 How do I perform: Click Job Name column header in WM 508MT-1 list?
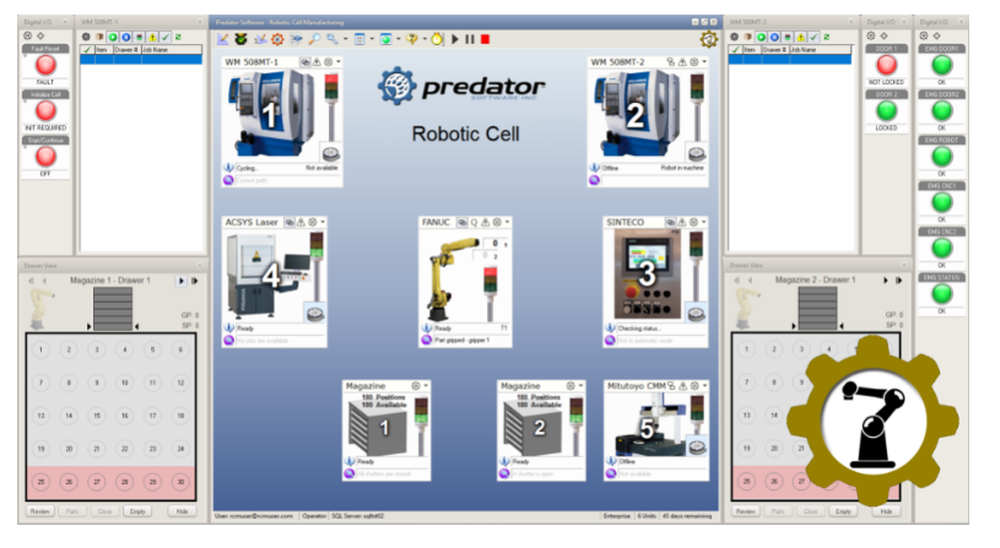coord(172,49)
